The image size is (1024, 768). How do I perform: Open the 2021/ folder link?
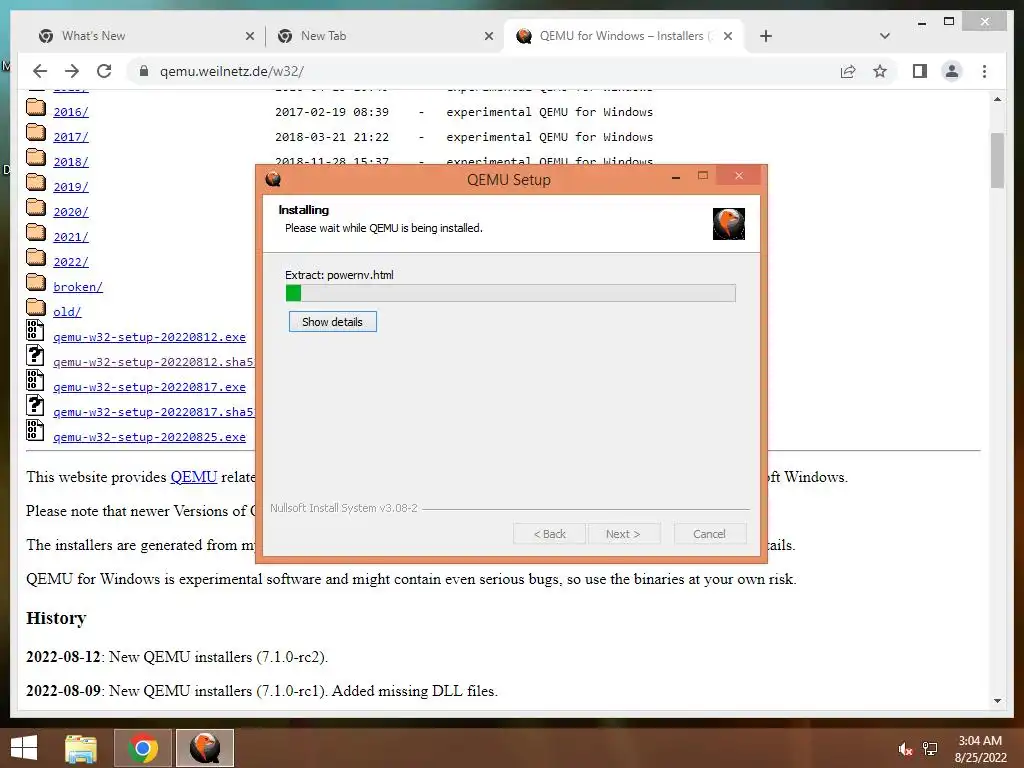coord(71,237)
